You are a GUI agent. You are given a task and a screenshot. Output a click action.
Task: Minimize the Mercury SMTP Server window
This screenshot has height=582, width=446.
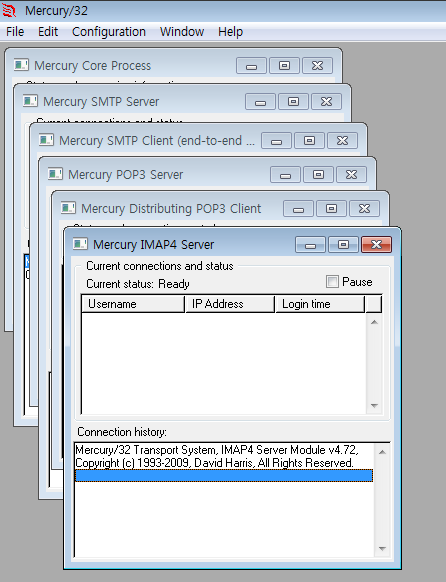[260, 102]
